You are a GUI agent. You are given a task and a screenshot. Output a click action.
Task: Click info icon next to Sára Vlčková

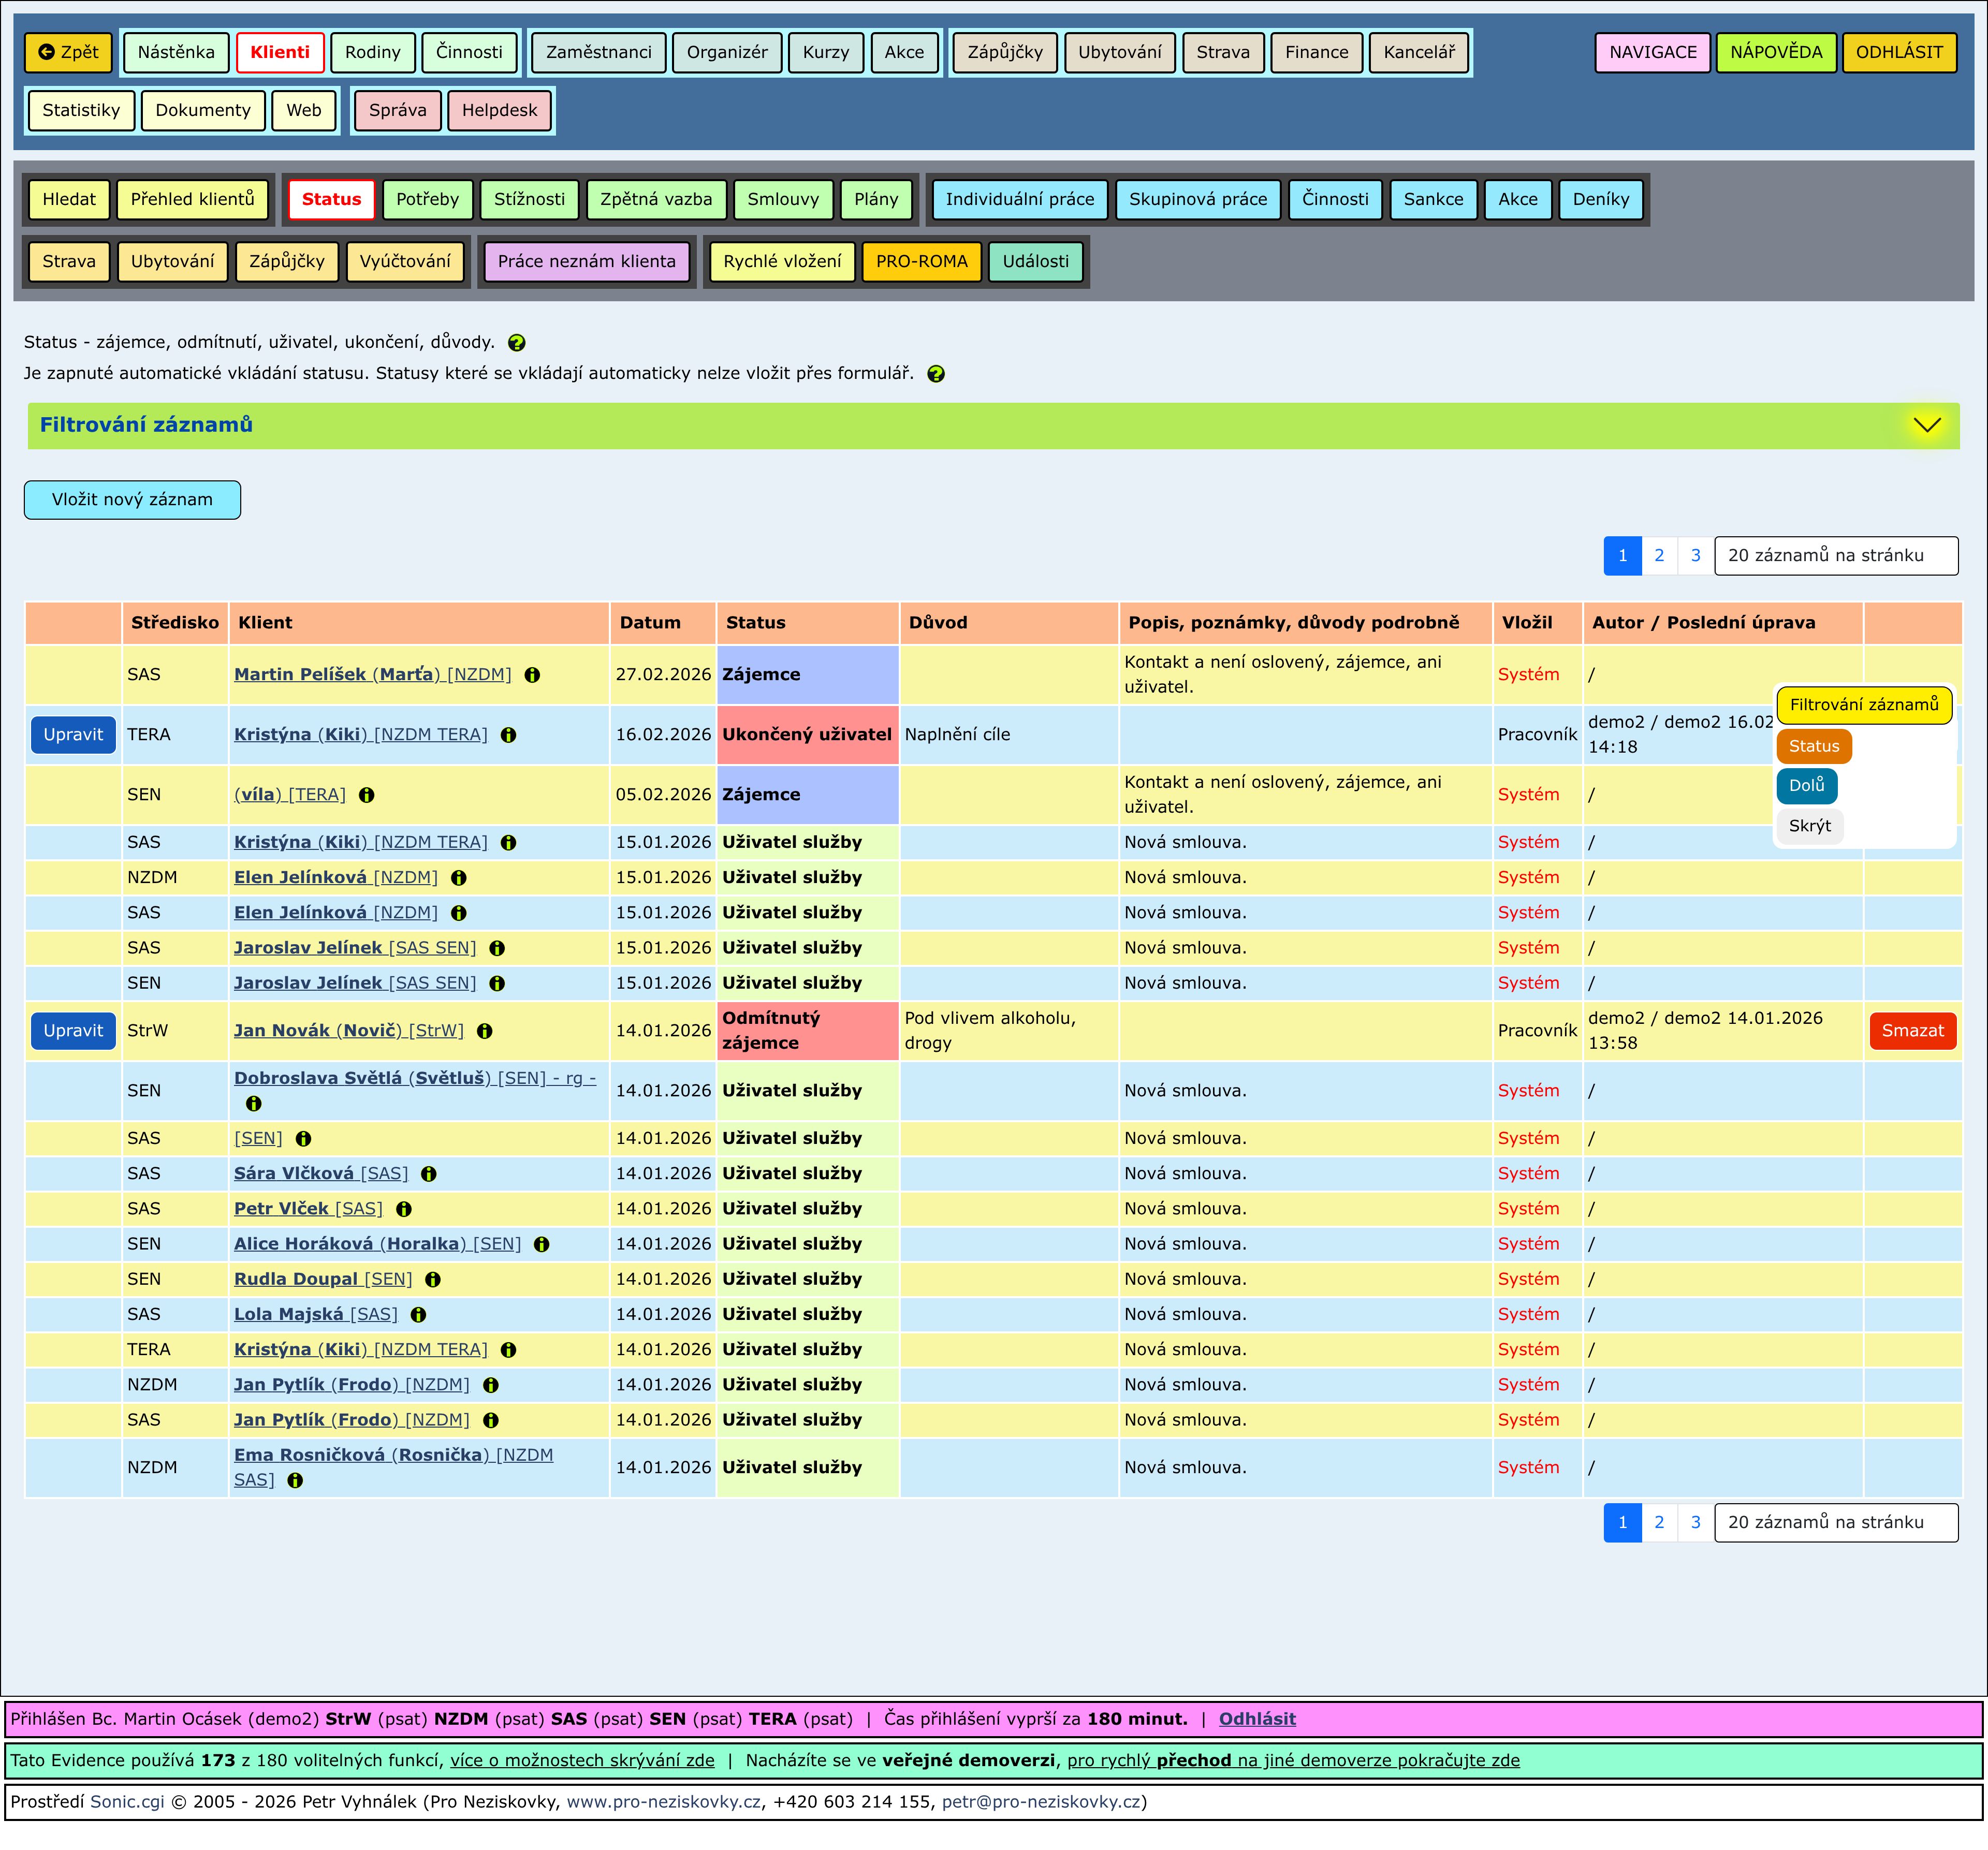point(428,1174)
